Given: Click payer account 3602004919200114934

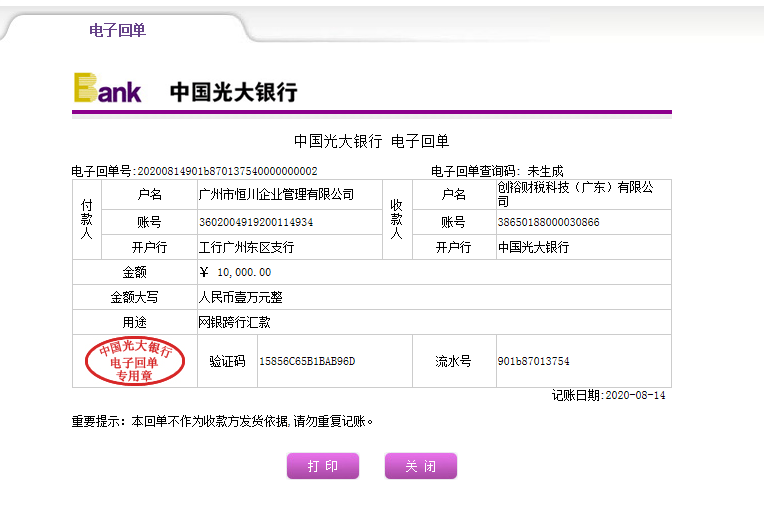Looking at the screenshot, I should [256, 222].
